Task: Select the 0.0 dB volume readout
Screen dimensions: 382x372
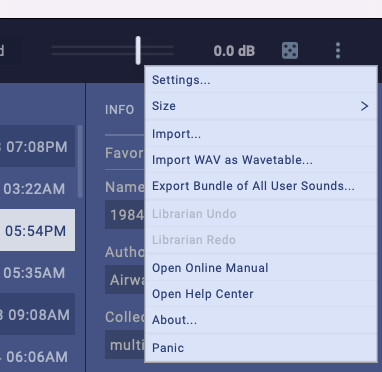Action: tap(234, 51)
